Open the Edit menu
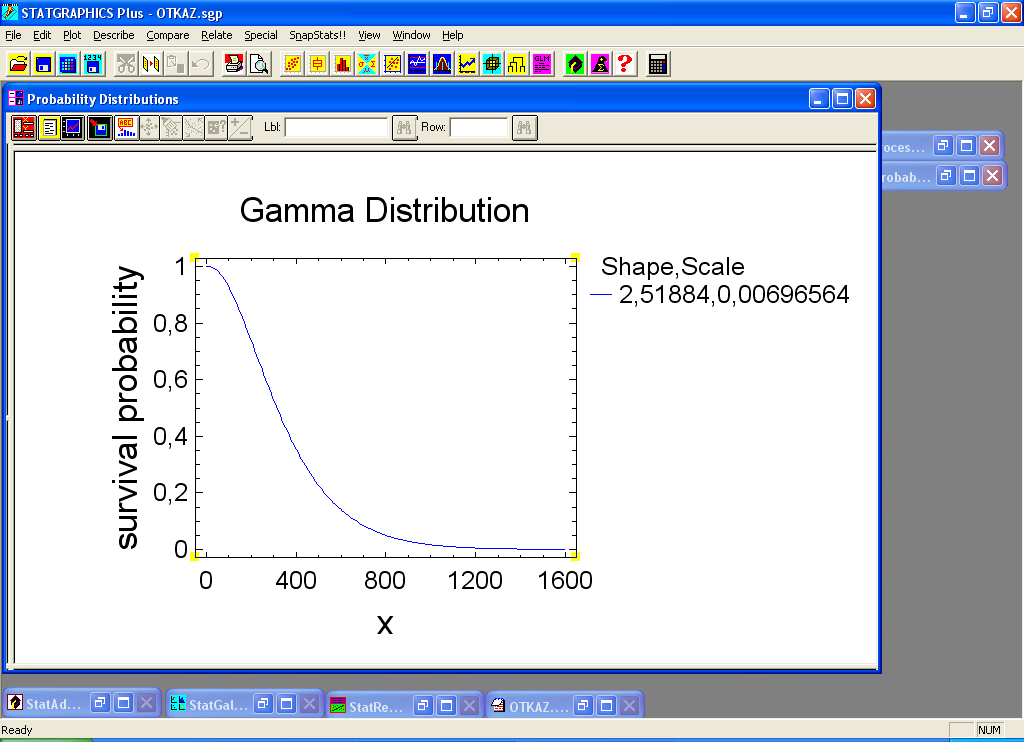 42,35
